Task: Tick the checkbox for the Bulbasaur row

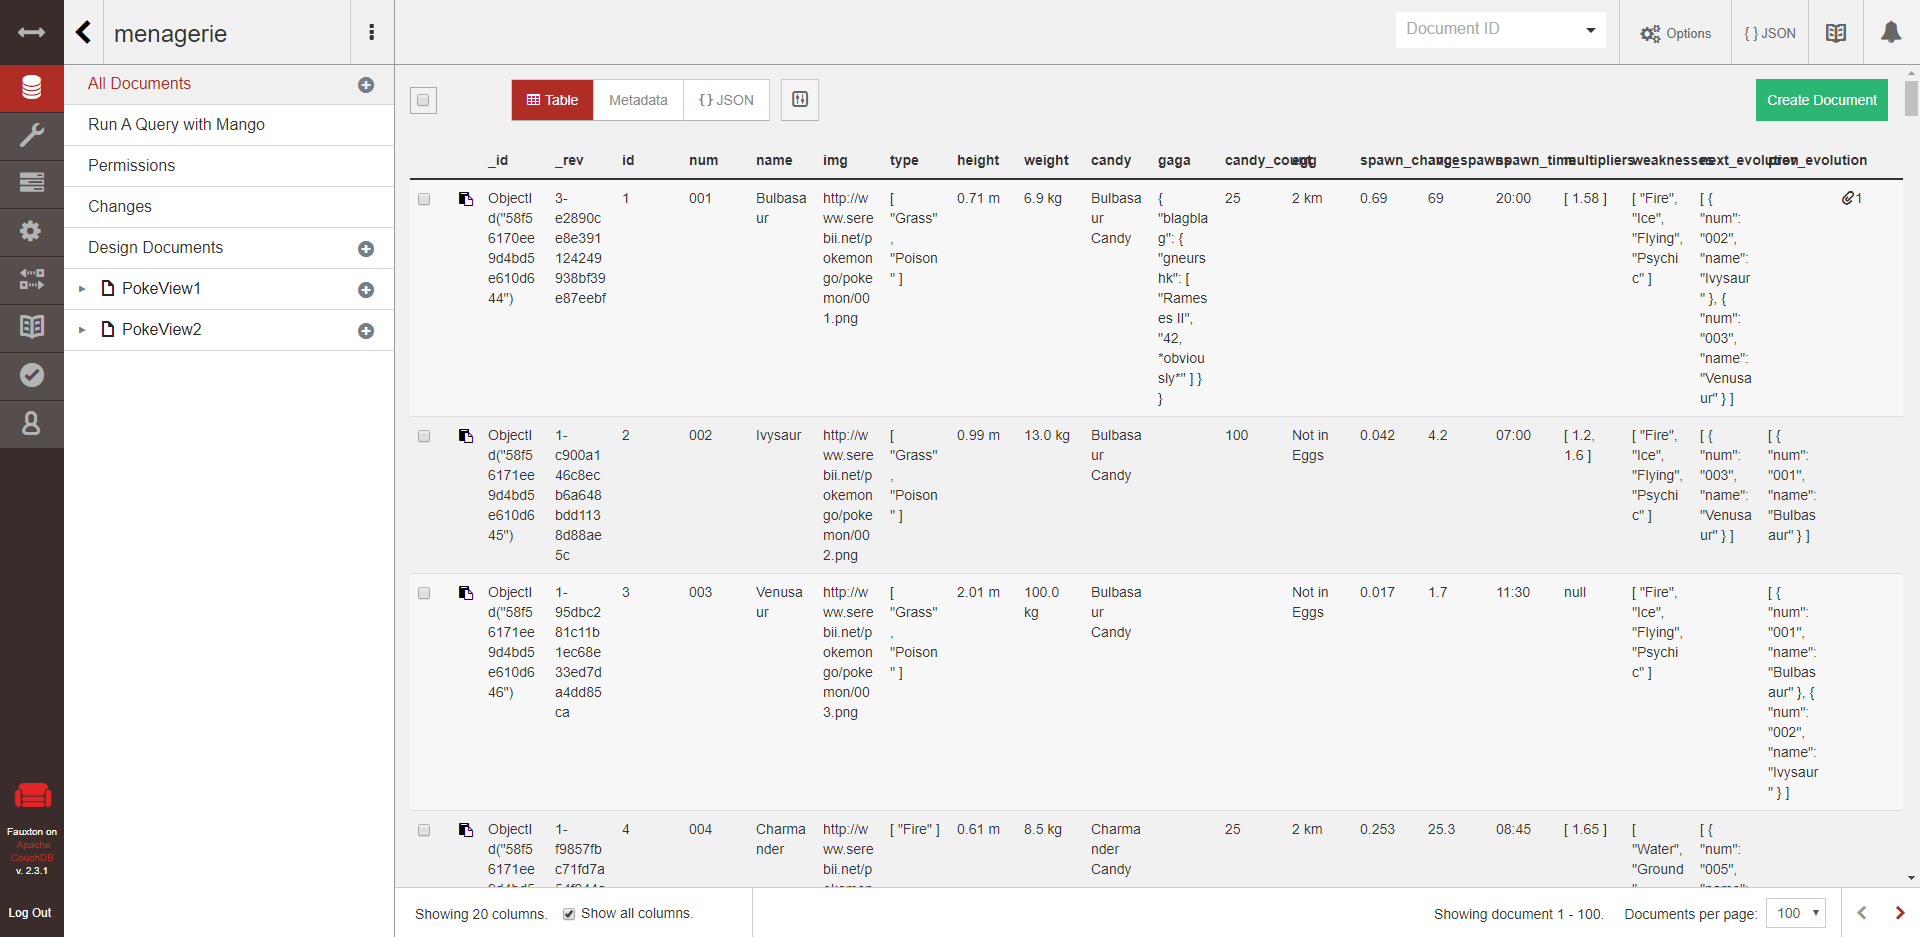Action: point(424,199)
